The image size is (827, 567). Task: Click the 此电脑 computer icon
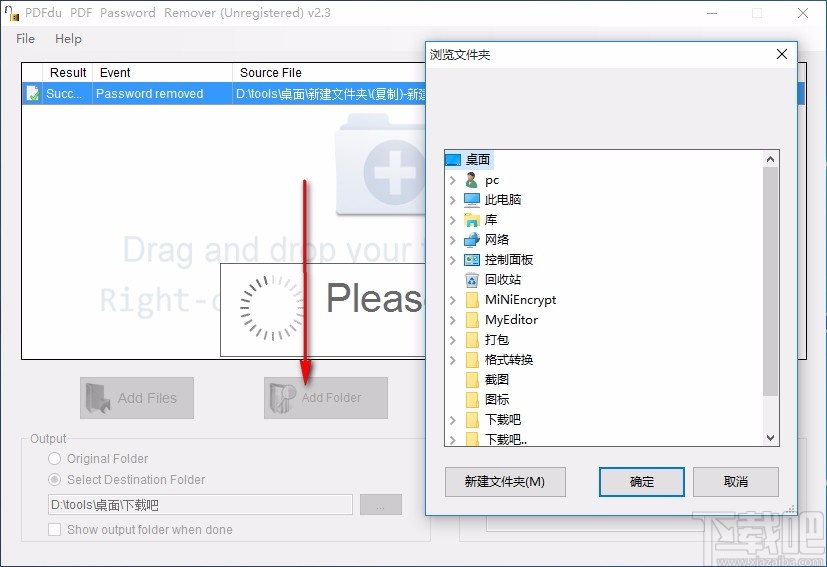[472, 200]
